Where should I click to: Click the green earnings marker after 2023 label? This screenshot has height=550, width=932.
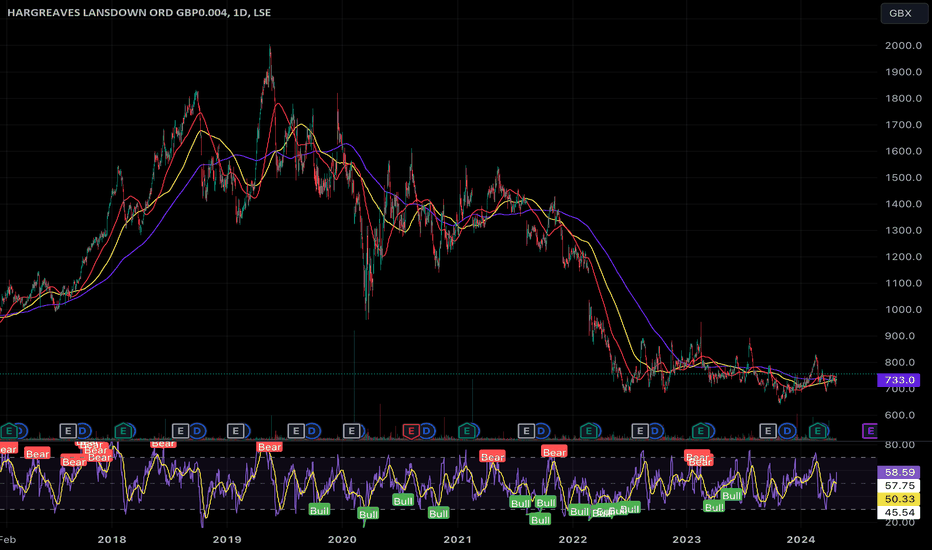click(701, 430)
